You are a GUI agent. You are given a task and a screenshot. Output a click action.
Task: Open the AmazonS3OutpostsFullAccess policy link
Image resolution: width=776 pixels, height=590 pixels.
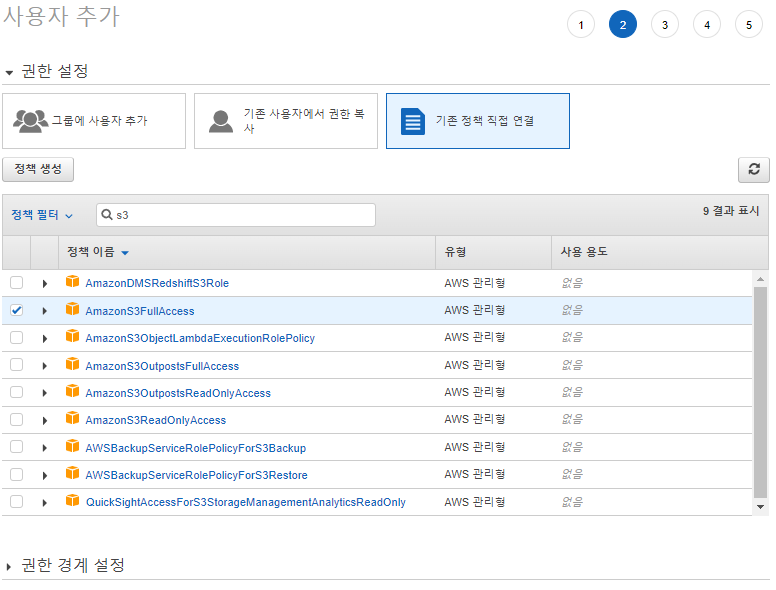click(x=162, y=366)
